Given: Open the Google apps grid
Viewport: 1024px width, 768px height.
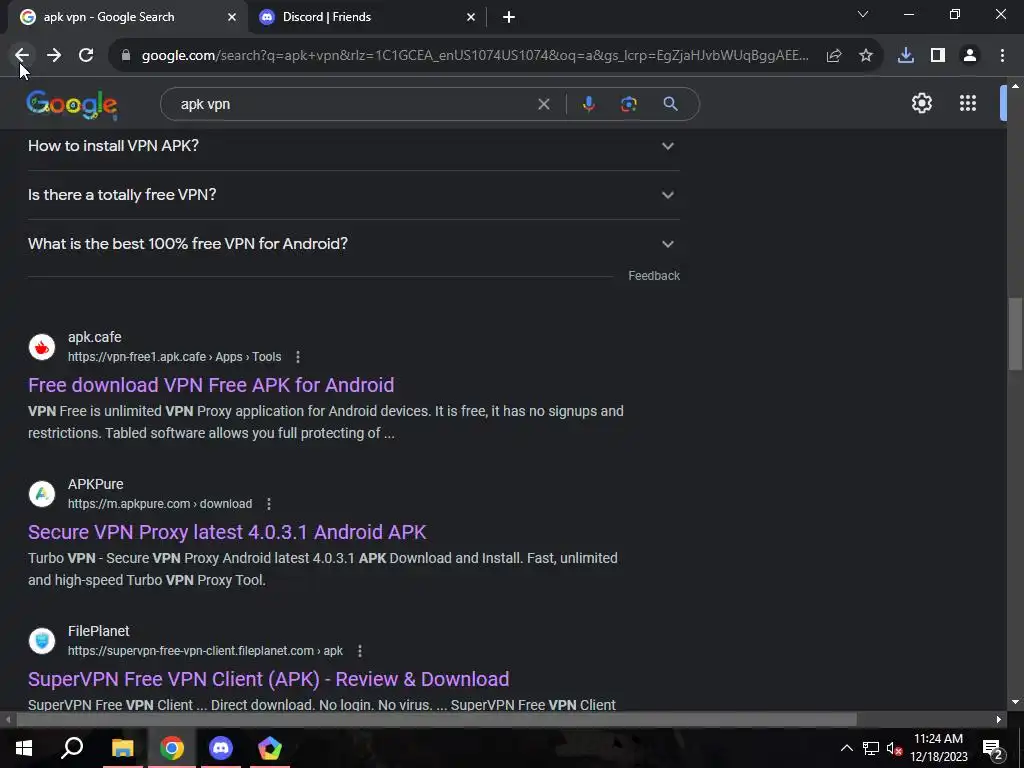Looking at the screenshot, I should click(x=968, y=103).
